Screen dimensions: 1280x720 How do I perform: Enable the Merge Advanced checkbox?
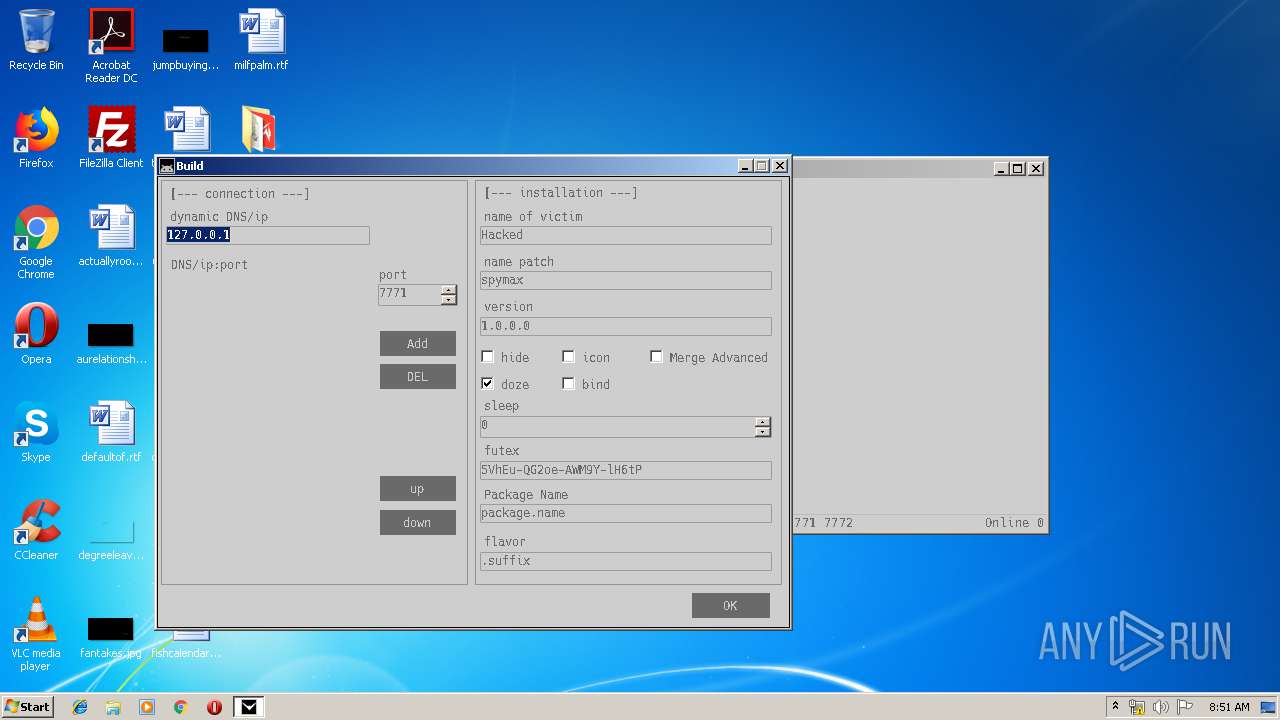(x=656, y=357)
